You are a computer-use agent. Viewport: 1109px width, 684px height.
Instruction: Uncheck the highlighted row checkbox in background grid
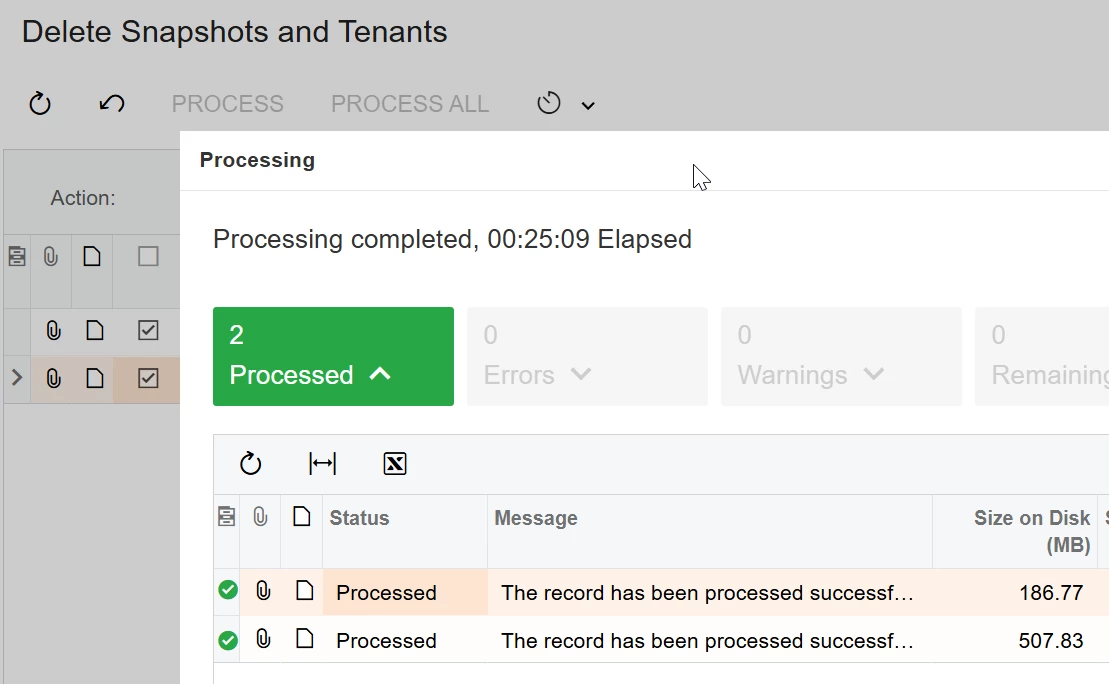coord(148,378)
